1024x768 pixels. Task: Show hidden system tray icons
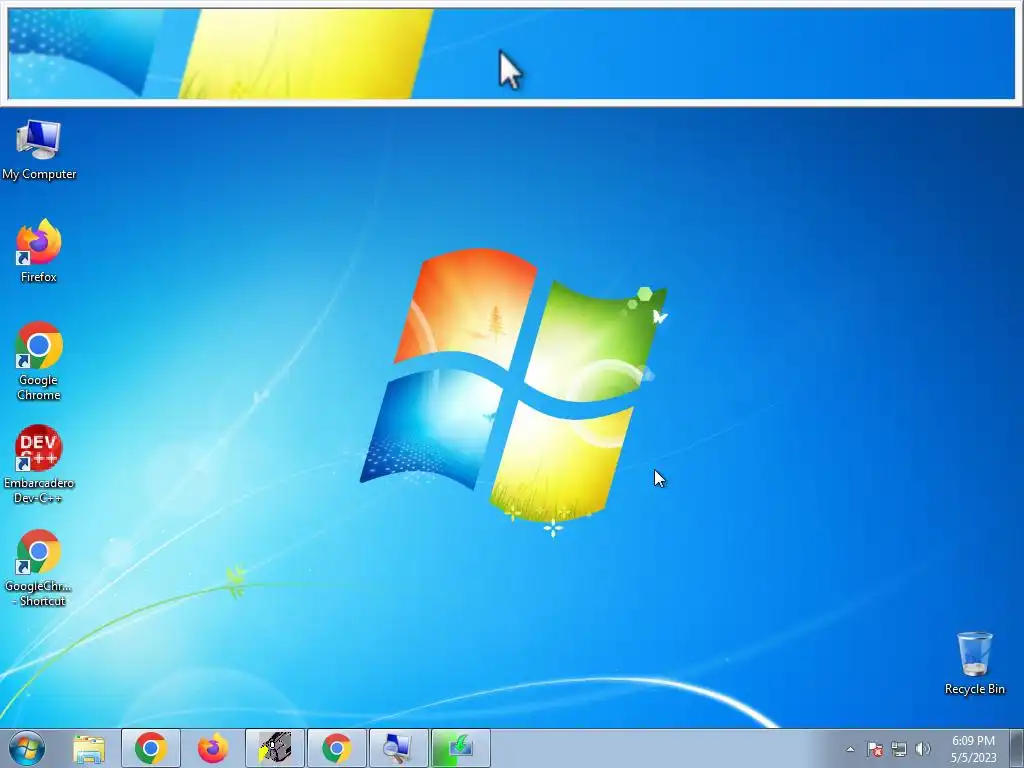[850, 749]
